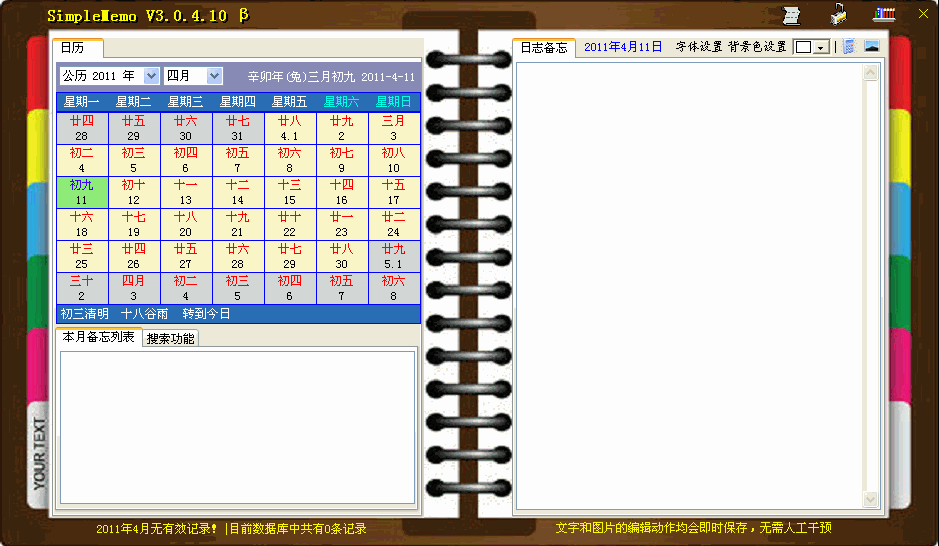Click the memo date 2011年4月11日
This screenshot has height=546, width=939.
623,47
